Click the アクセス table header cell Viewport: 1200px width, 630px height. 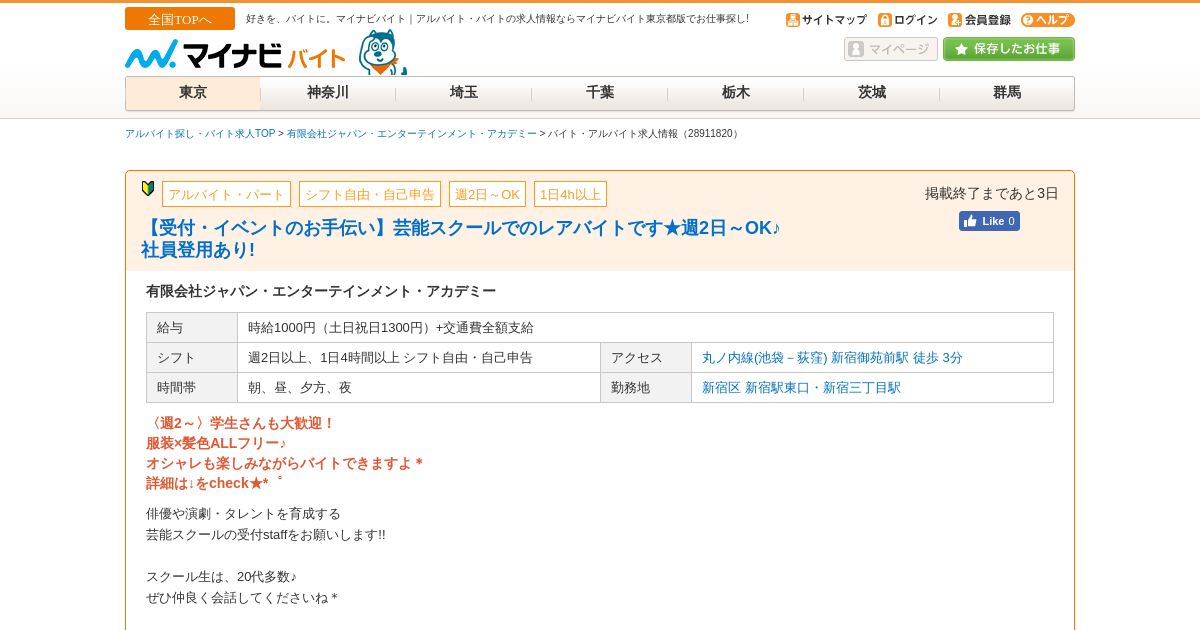pyautogui.click(x=646, y=358)
